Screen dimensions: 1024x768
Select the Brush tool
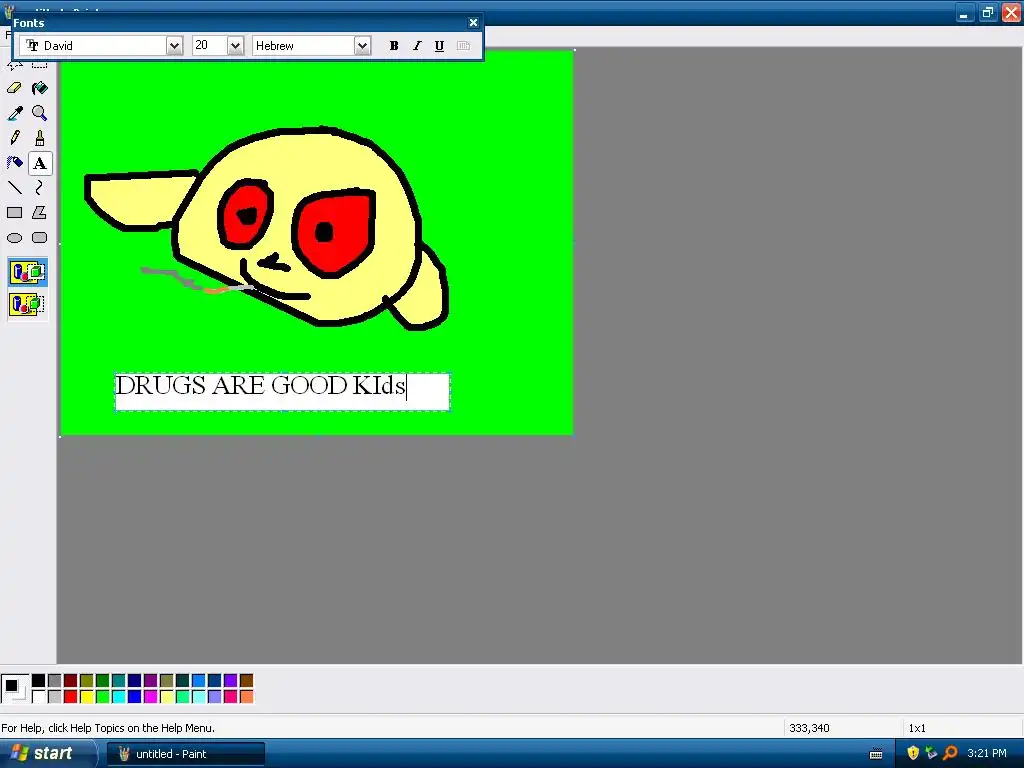click(40, 138)
